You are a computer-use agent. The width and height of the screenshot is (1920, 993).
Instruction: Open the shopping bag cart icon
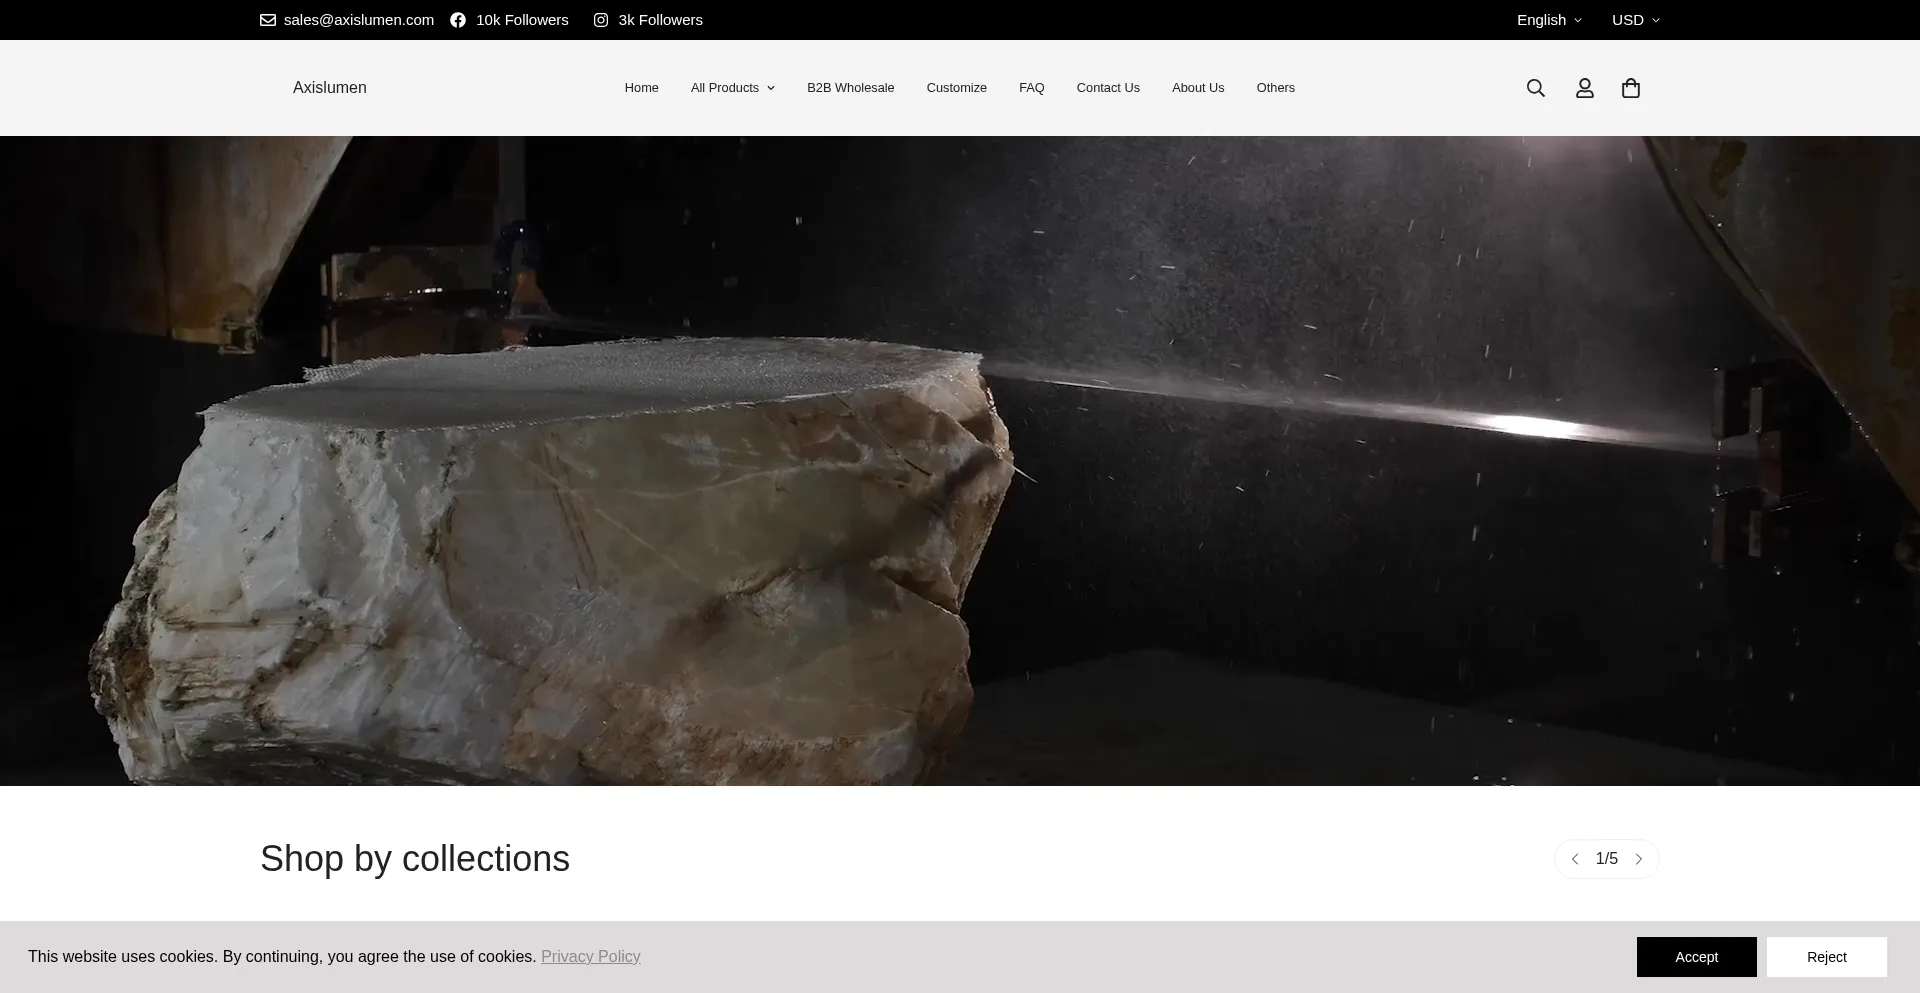[x=1630, y=88]
